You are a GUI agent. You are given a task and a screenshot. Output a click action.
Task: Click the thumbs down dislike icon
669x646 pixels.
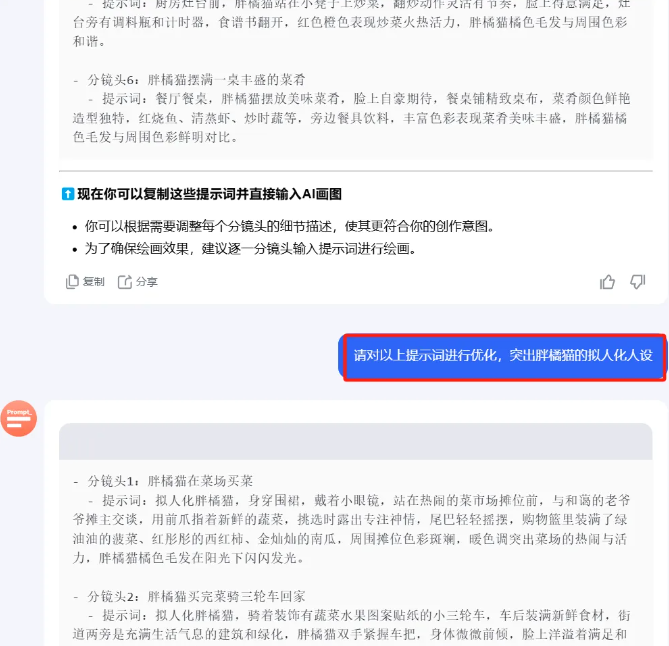(638, 282)
